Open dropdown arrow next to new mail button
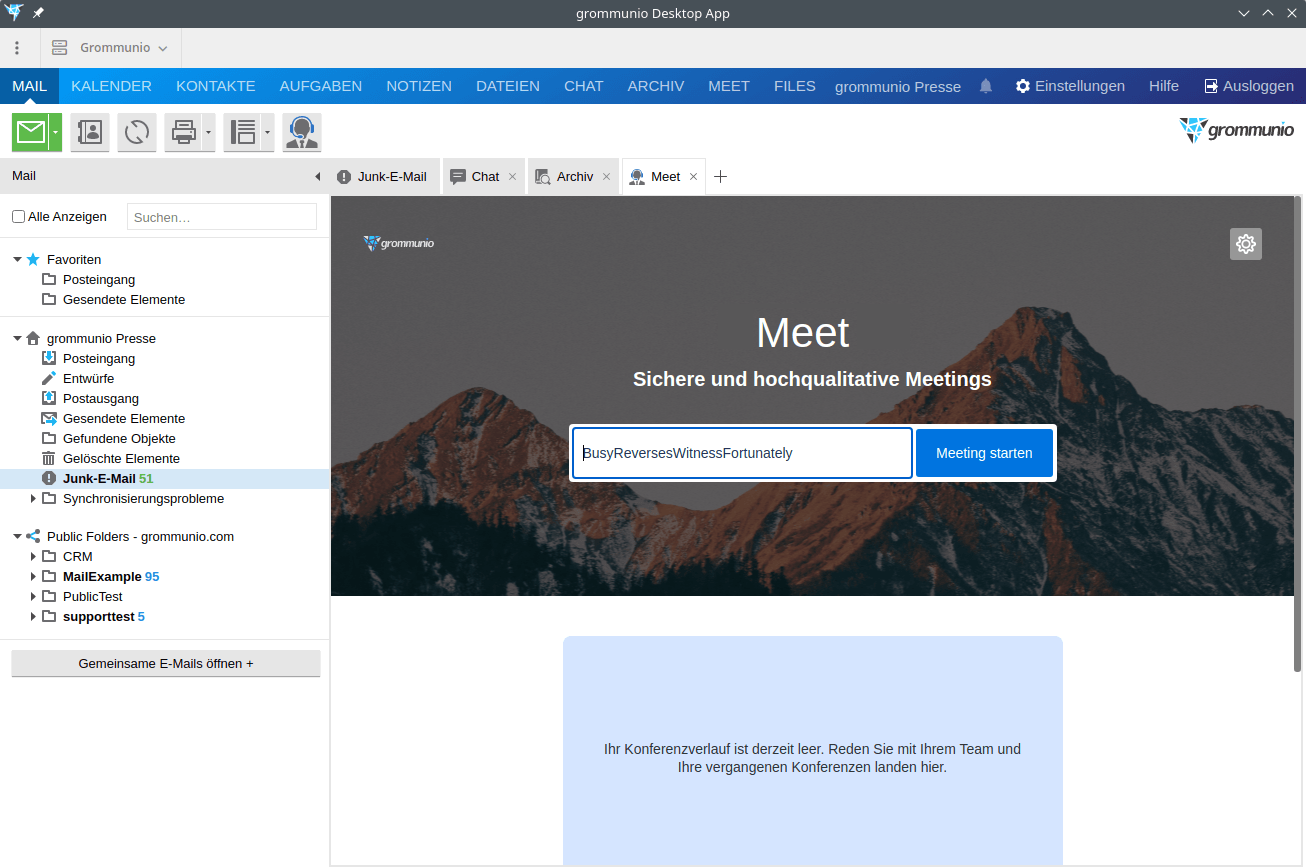 pyautogui.click(x=56, y=132)
